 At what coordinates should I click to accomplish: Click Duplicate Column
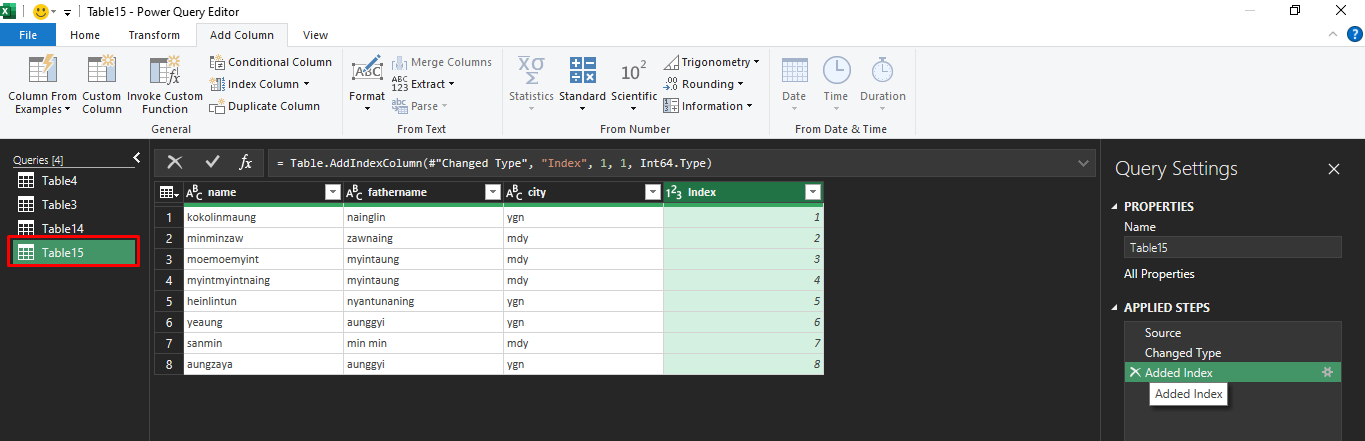265,106
